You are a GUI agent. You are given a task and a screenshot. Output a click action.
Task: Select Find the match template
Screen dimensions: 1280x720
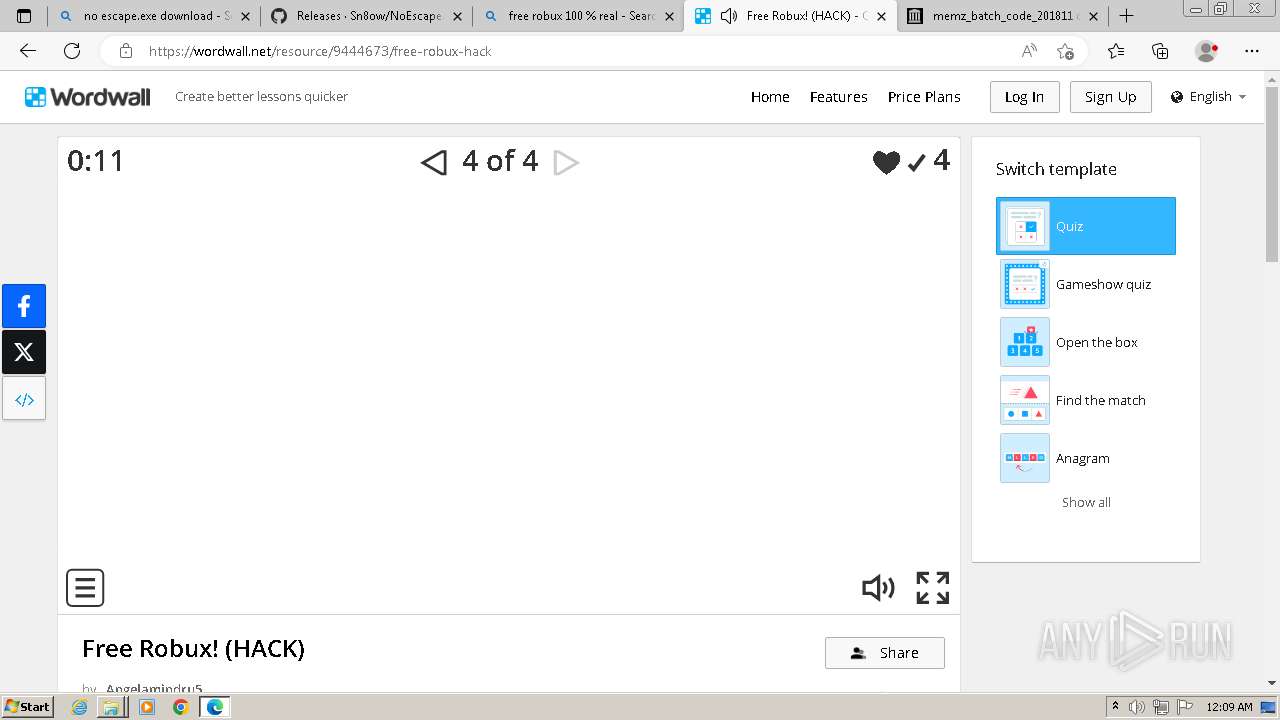1086,400
